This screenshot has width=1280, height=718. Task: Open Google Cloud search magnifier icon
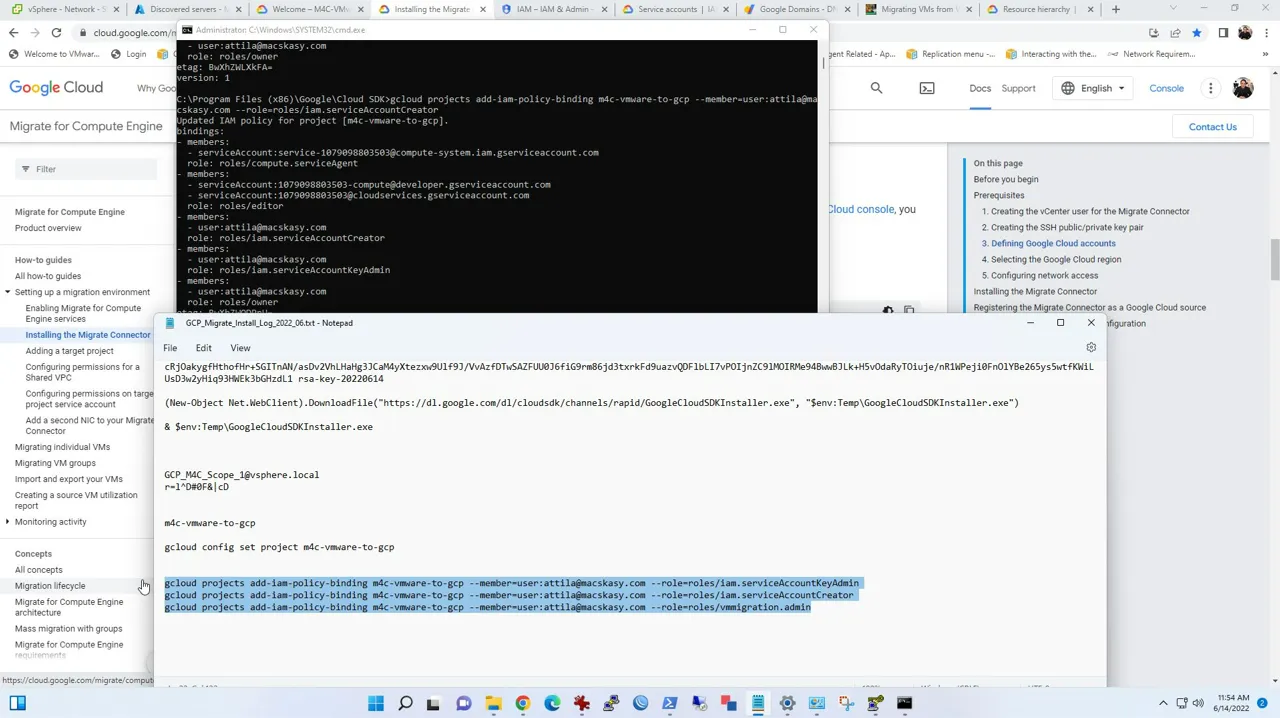tap(876, 88)
